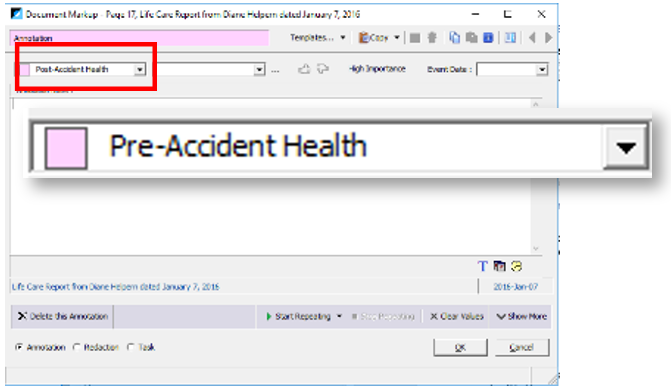
Task: Click the thumbs down icon
Action: tap(323, 68)
